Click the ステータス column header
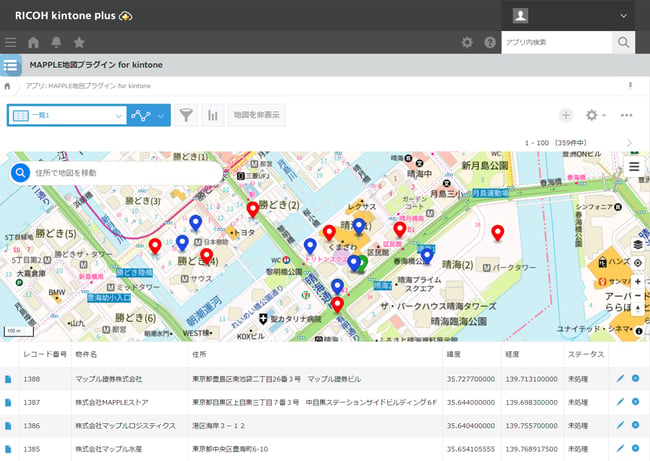The height and width of the screenshot is (461, 650). (586, 354)
